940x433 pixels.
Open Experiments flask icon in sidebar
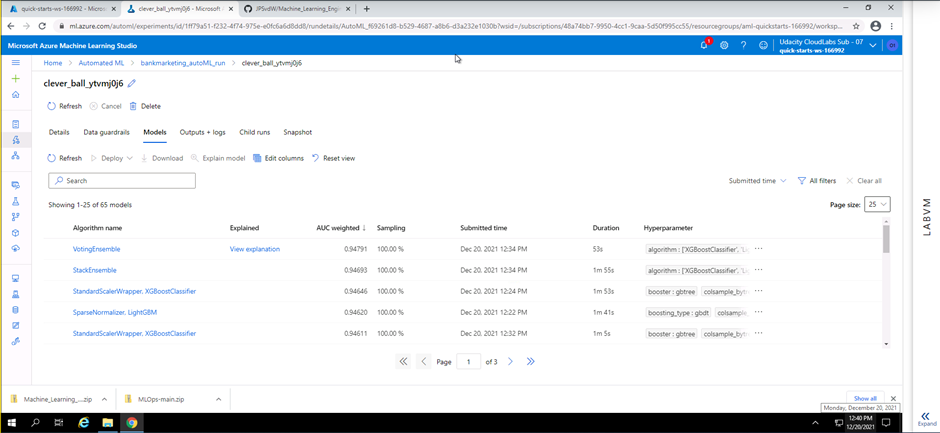click(x=16, y=202)
